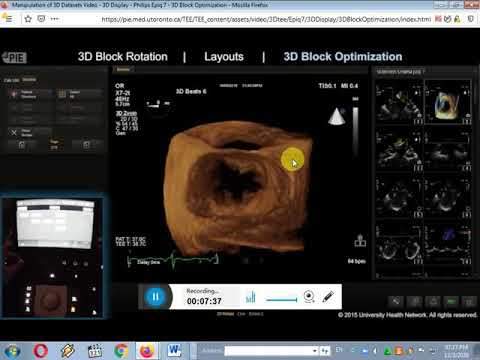Open Microsoft Word from the taskbar

coord(174,351)
